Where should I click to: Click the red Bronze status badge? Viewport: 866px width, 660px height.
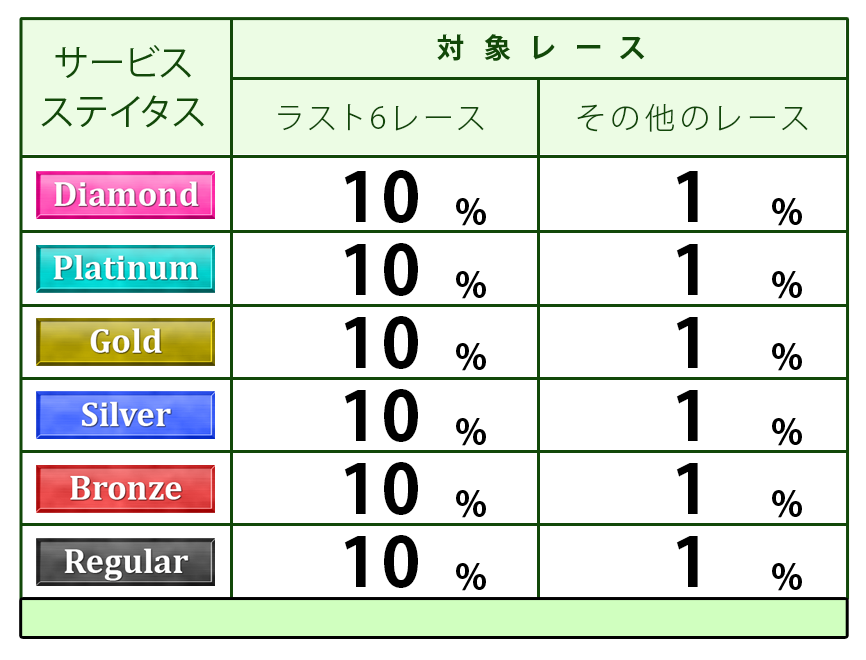125,489
